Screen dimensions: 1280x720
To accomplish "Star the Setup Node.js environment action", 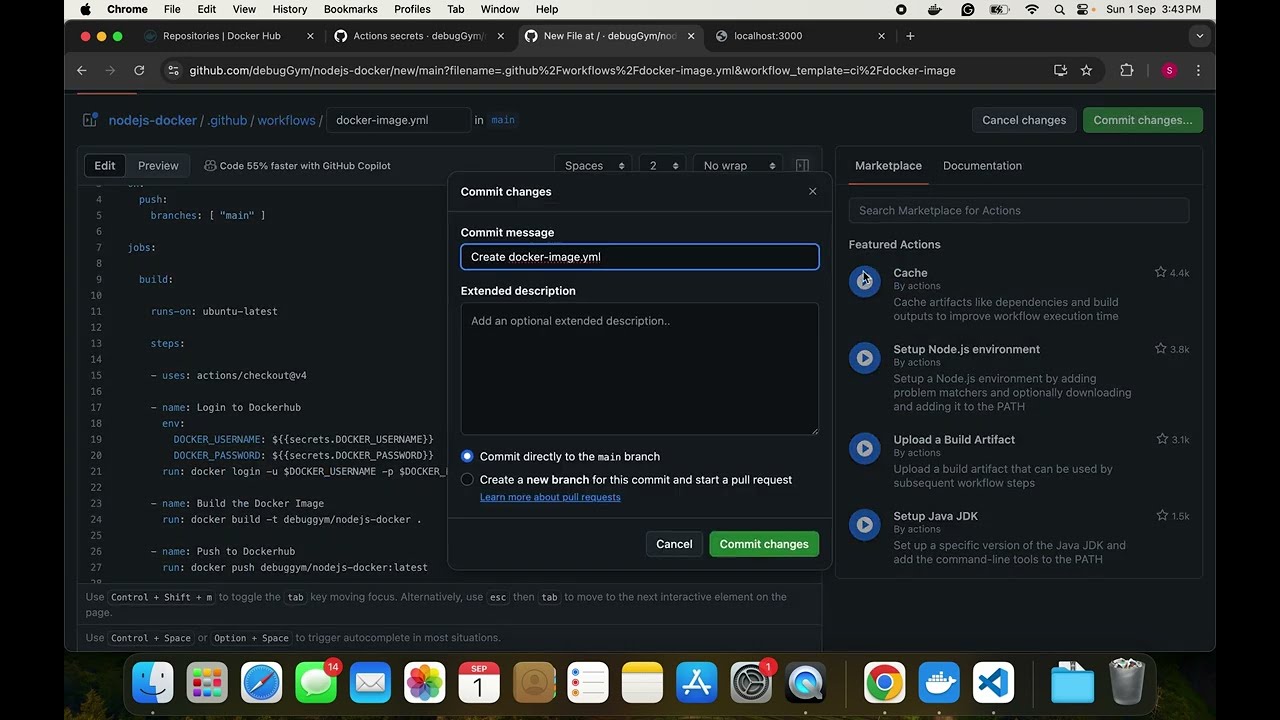I will point(1160,349).
